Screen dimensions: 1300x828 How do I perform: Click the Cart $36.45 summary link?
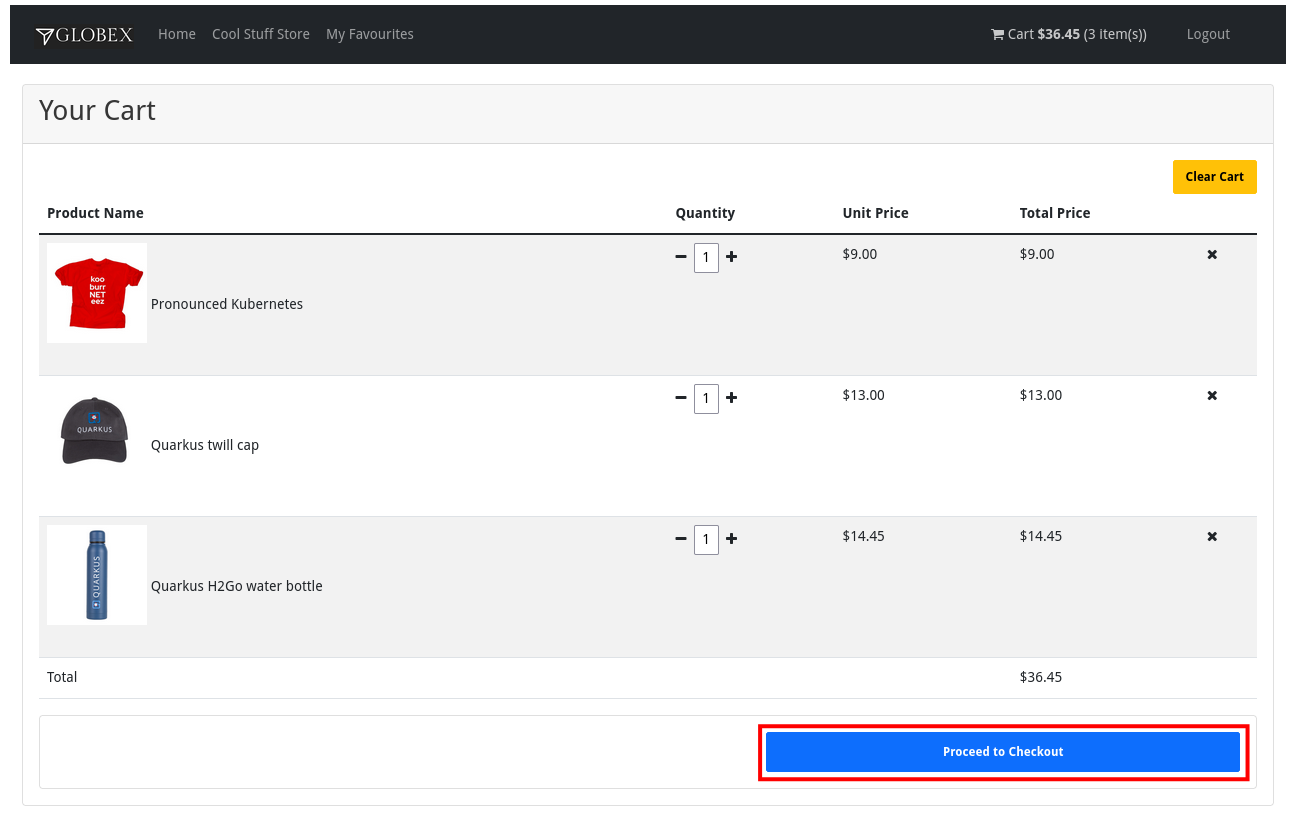point(1068,34)
